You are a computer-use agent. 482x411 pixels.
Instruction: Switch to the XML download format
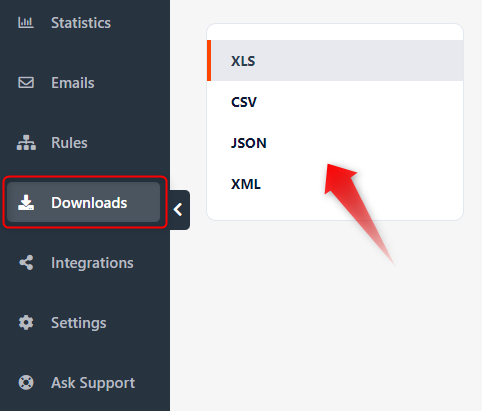[x=335, y=184]
